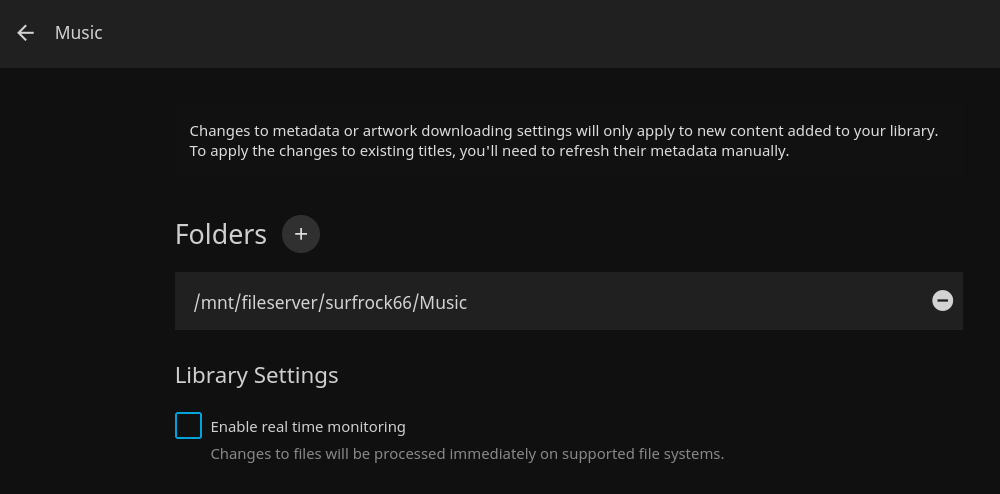Click the "Library Settings" heading

pyautogui.click(x=256, y=375)
